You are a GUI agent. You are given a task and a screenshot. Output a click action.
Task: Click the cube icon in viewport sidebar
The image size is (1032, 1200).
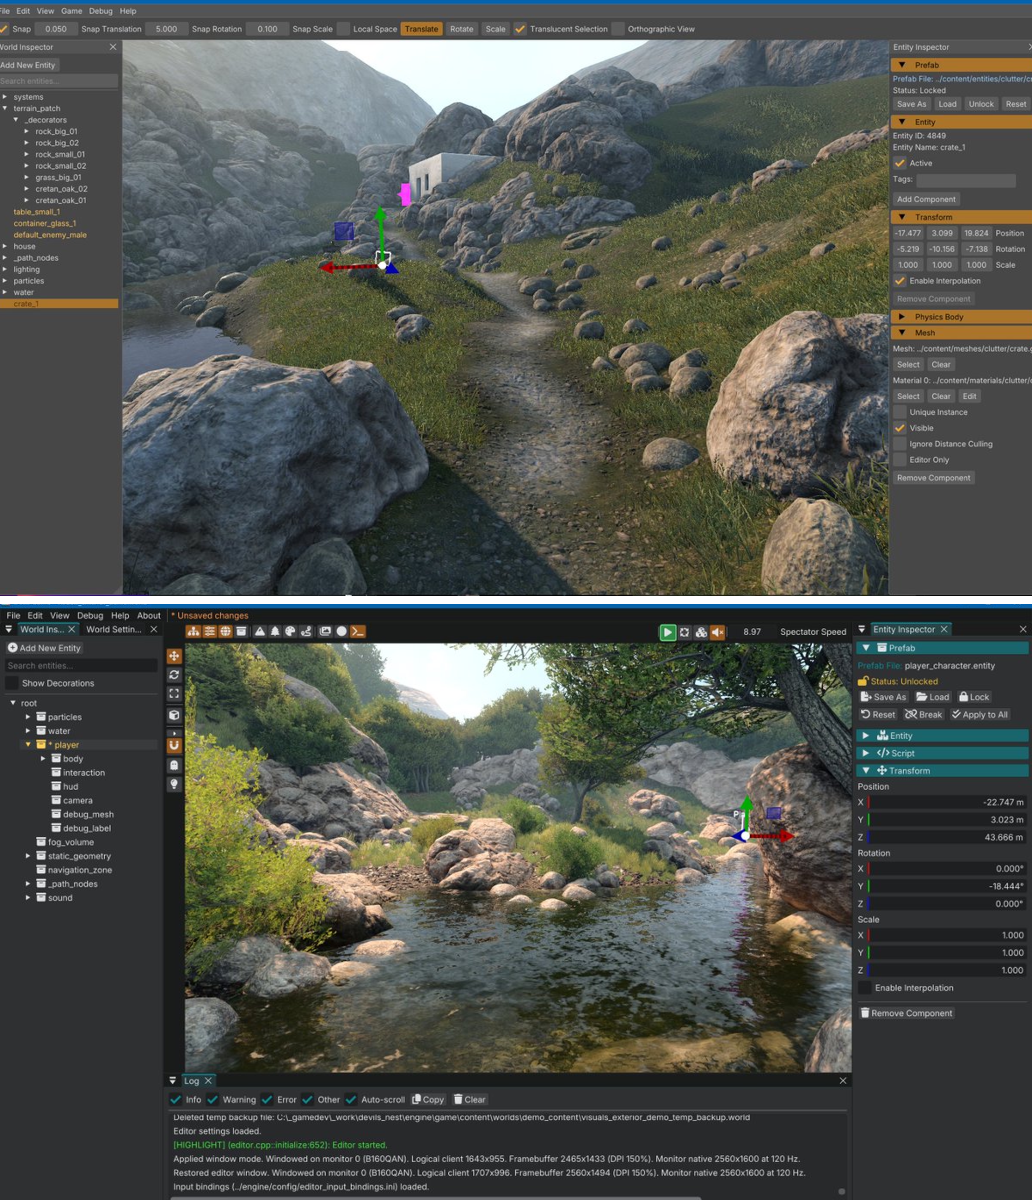(x=174, y=716)
